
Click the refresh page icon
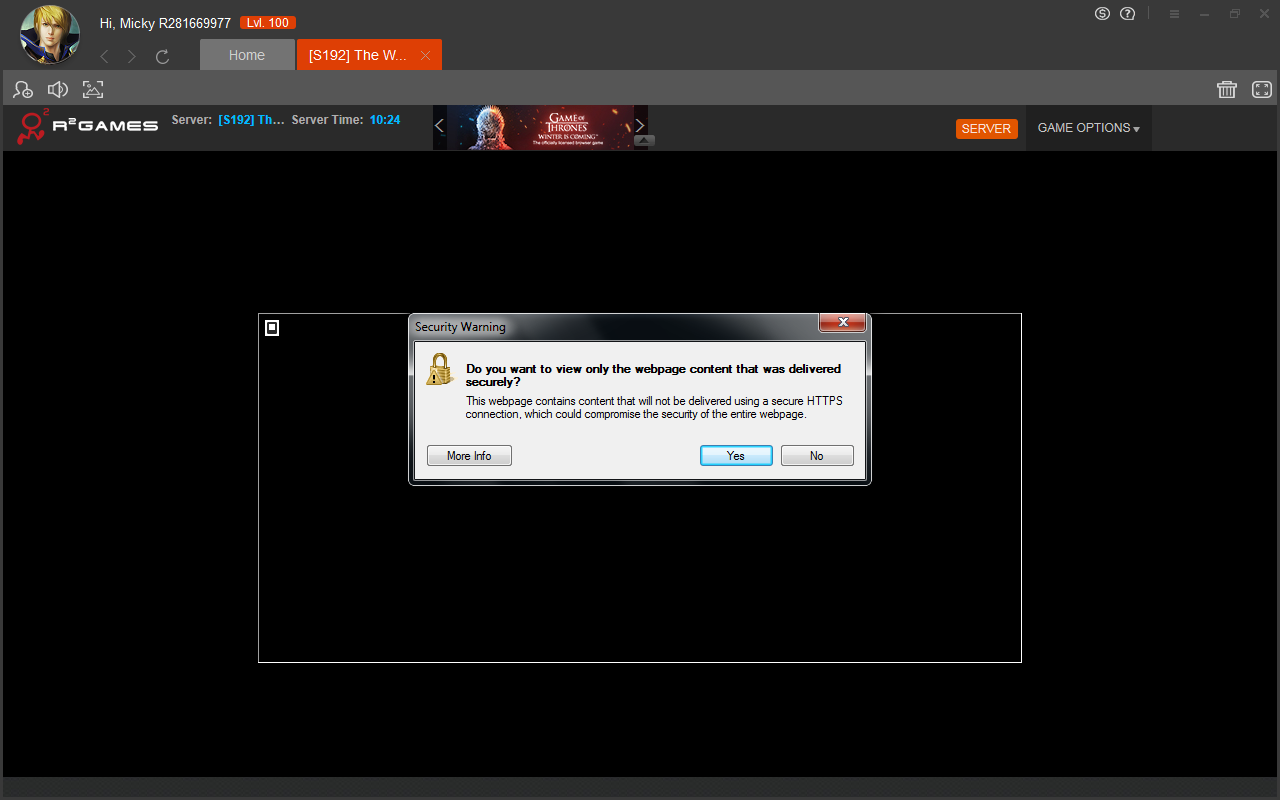163,57
